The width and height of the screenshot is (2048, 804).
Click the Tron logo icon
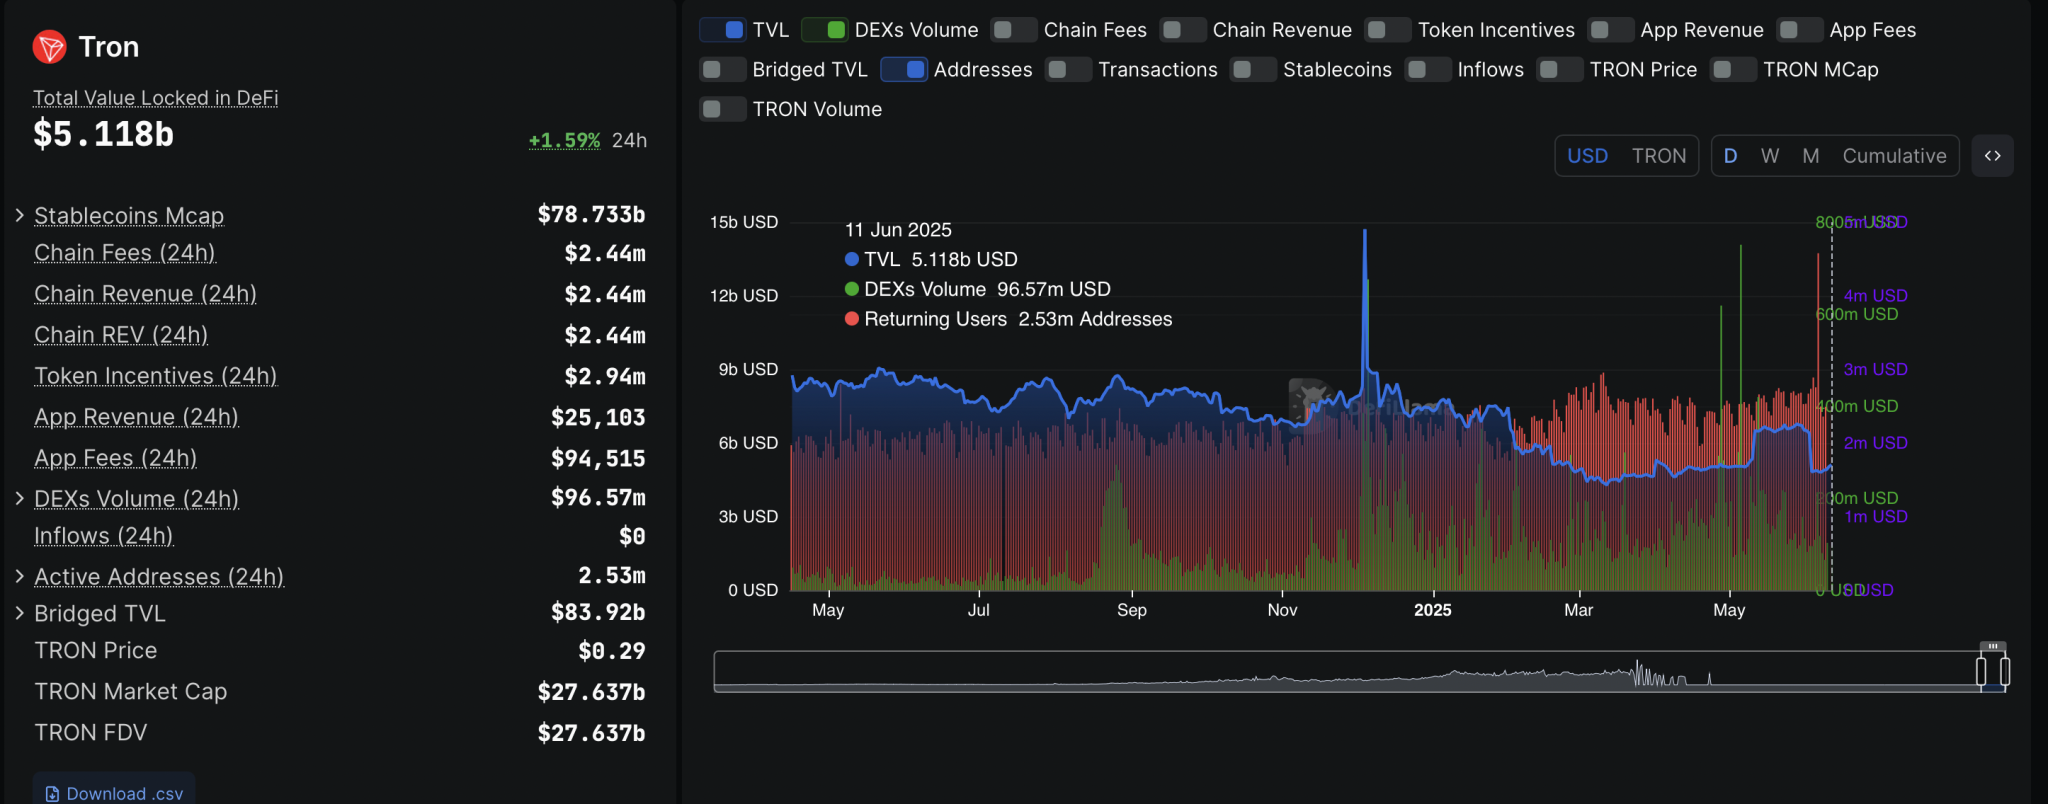(x=49, y=47)
